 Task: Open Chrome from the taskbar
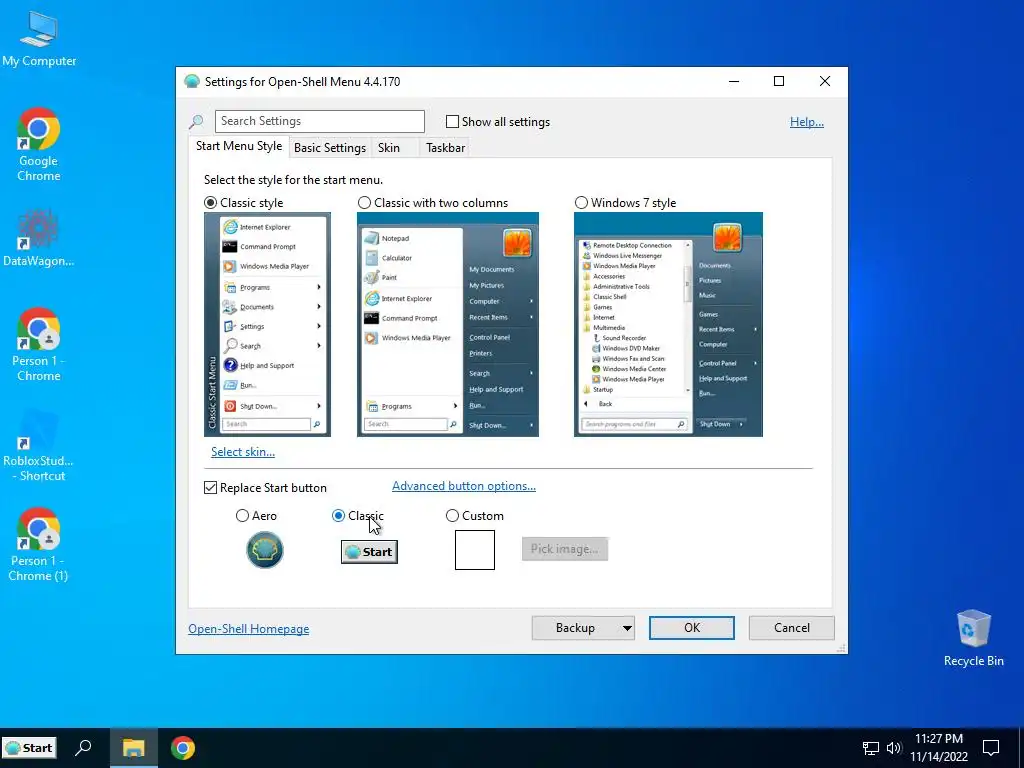click(183, 748)
